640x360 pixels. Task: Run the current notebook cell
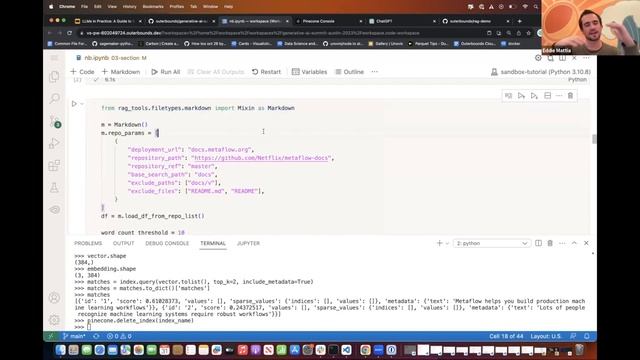coord(74,104)
